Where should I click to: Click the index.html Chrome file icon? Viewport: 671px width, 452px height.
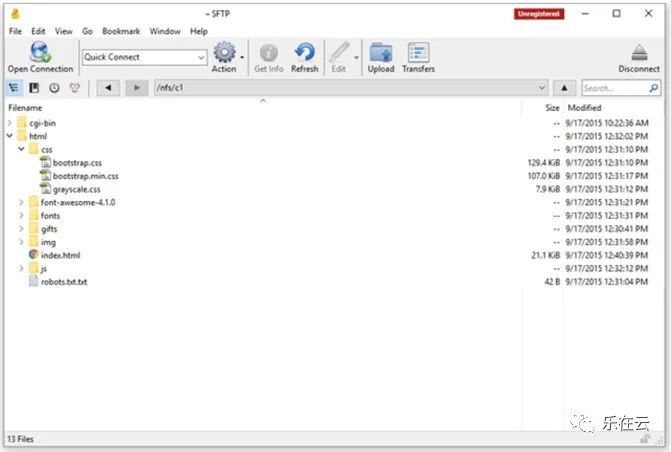[x=33, y=255]
